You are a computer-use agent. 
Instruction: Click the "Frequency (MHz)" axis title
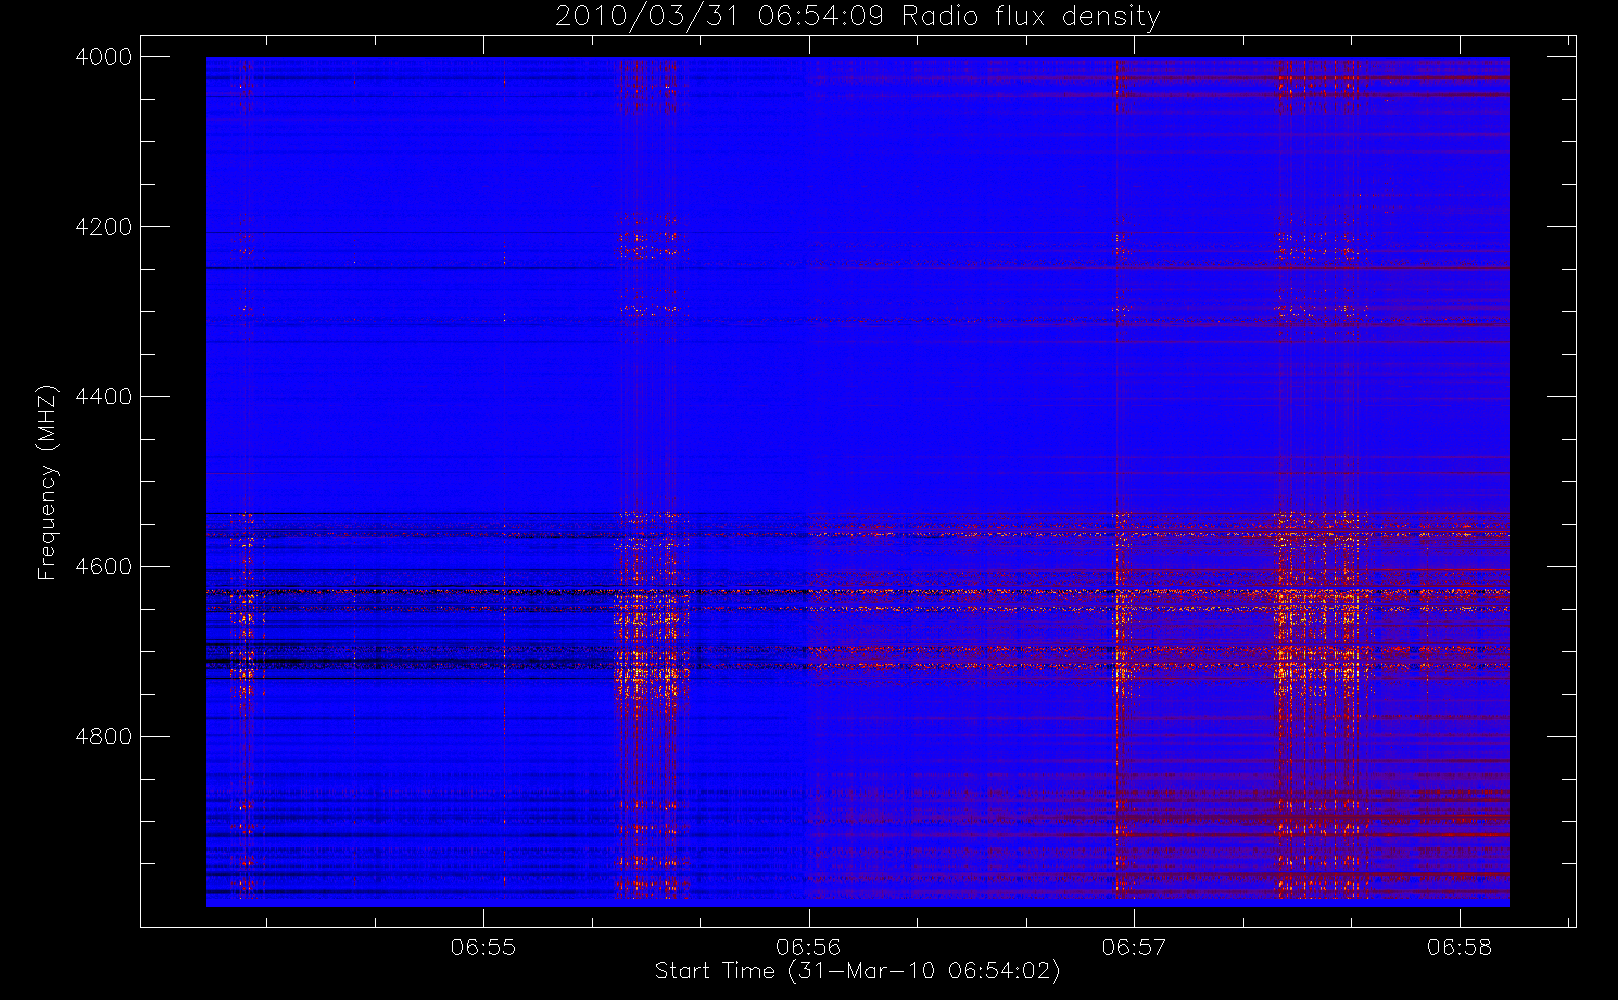click(x=47, y=482)
